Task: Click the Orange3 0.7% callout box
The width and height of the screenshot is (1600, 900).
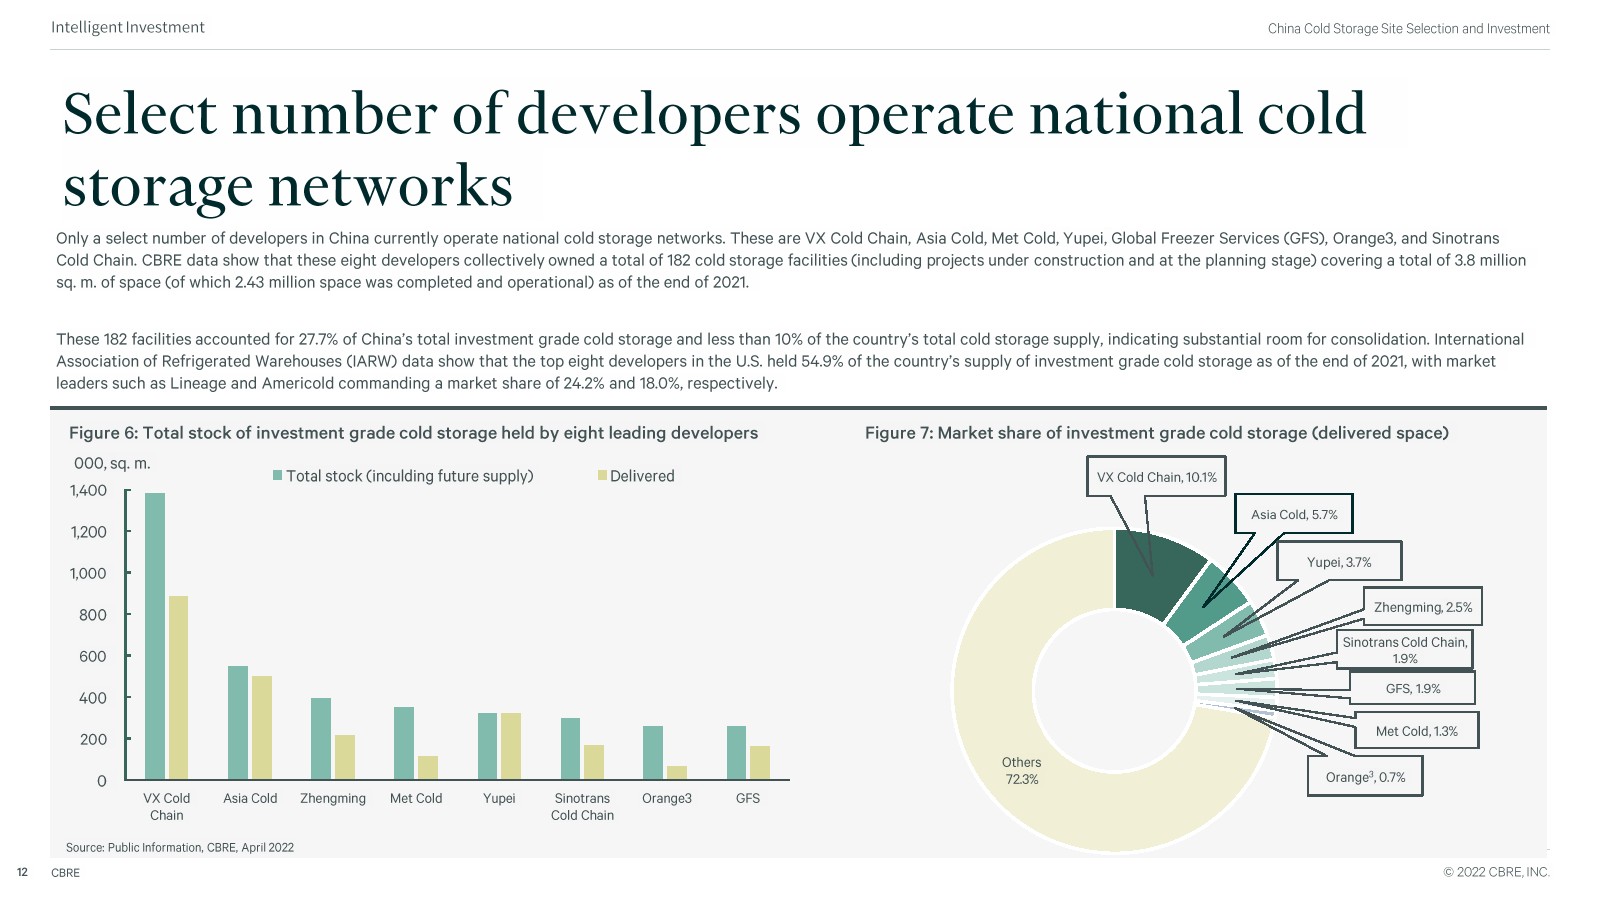Action: pyautogui.click(x=1365, y=777)
